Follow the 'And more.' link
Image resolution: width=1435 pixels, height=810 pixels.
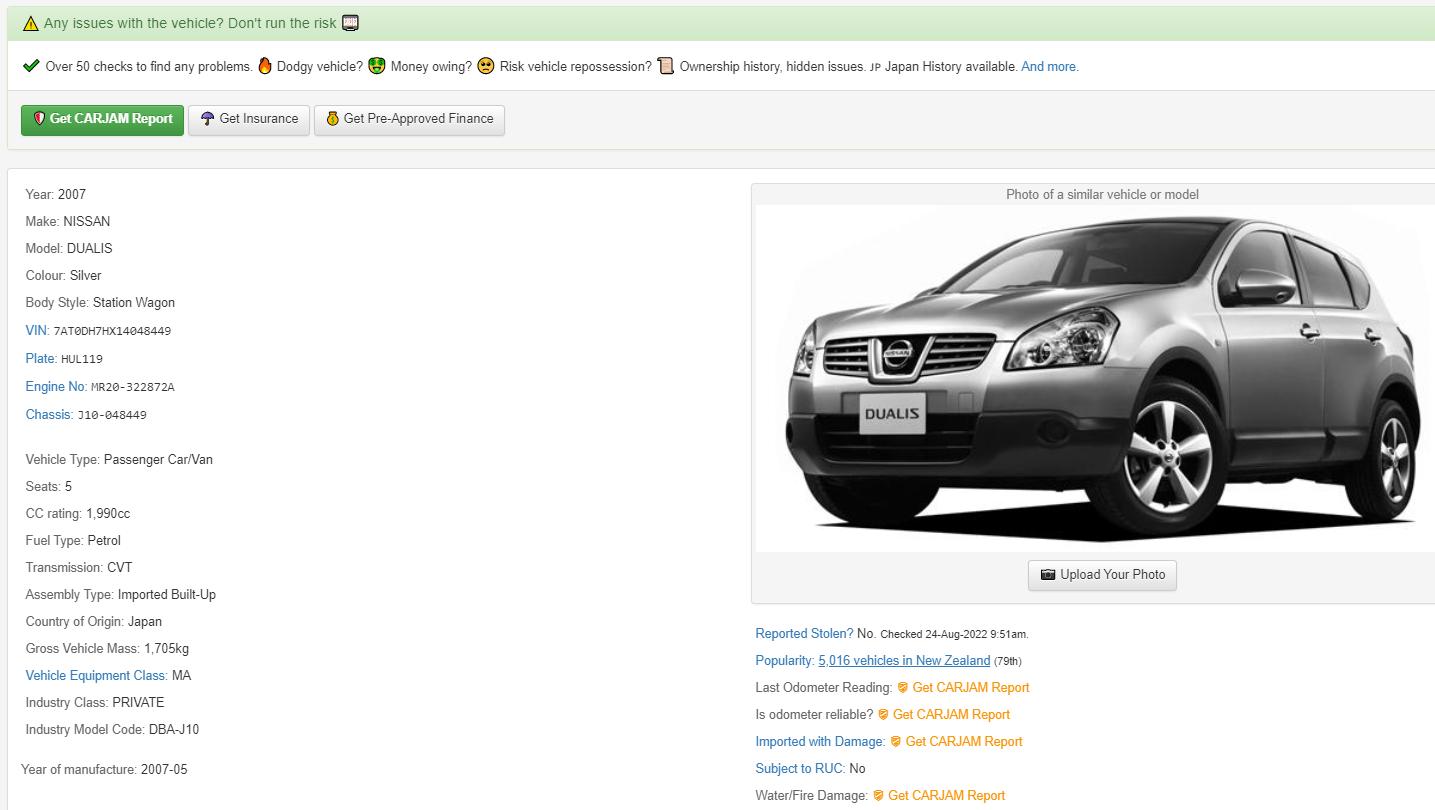1050,67
